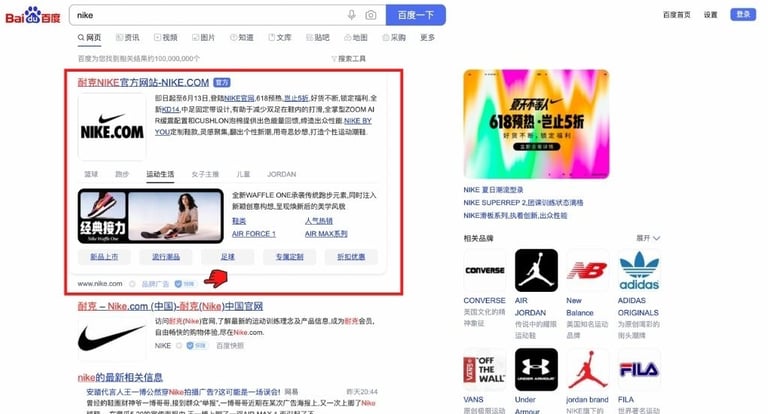Click the 足球 button
The height and width of the screenshot is (414, 768).
(x=228, y=257)
